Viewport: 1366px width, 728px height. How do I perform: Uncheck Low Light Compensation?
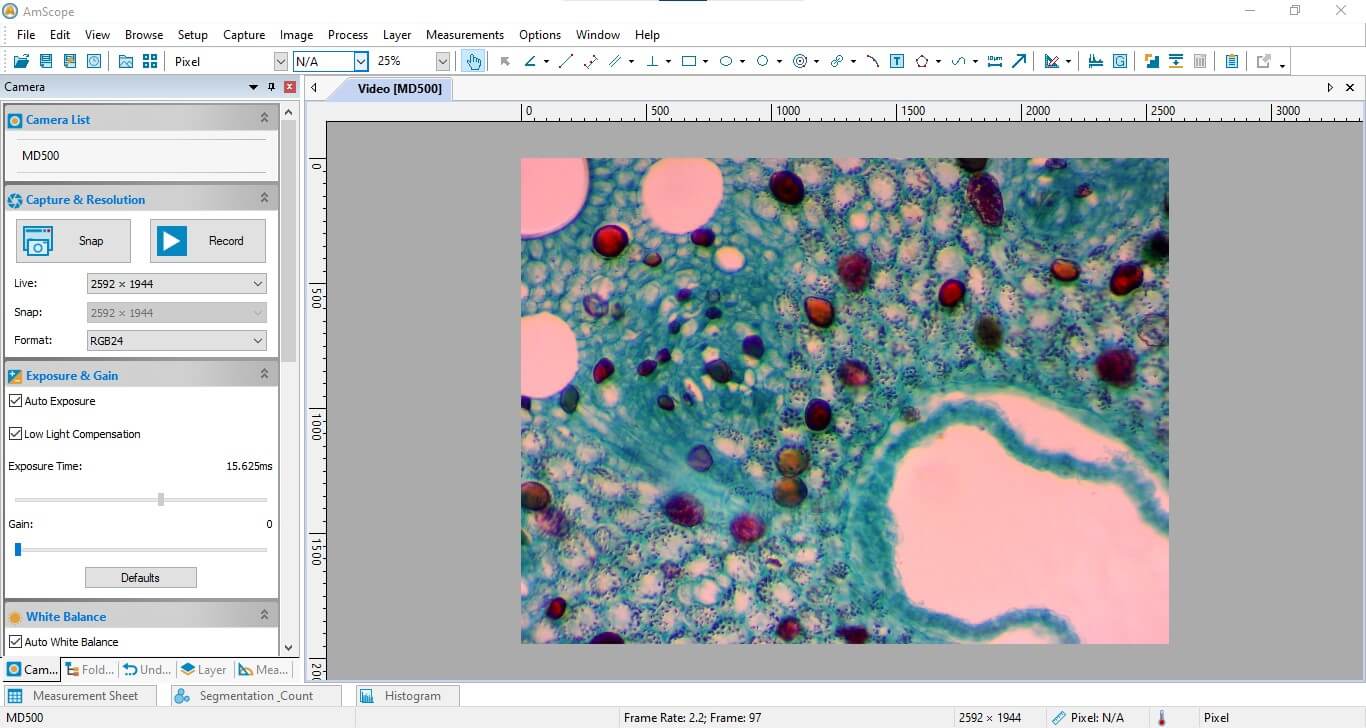point(15,433)
